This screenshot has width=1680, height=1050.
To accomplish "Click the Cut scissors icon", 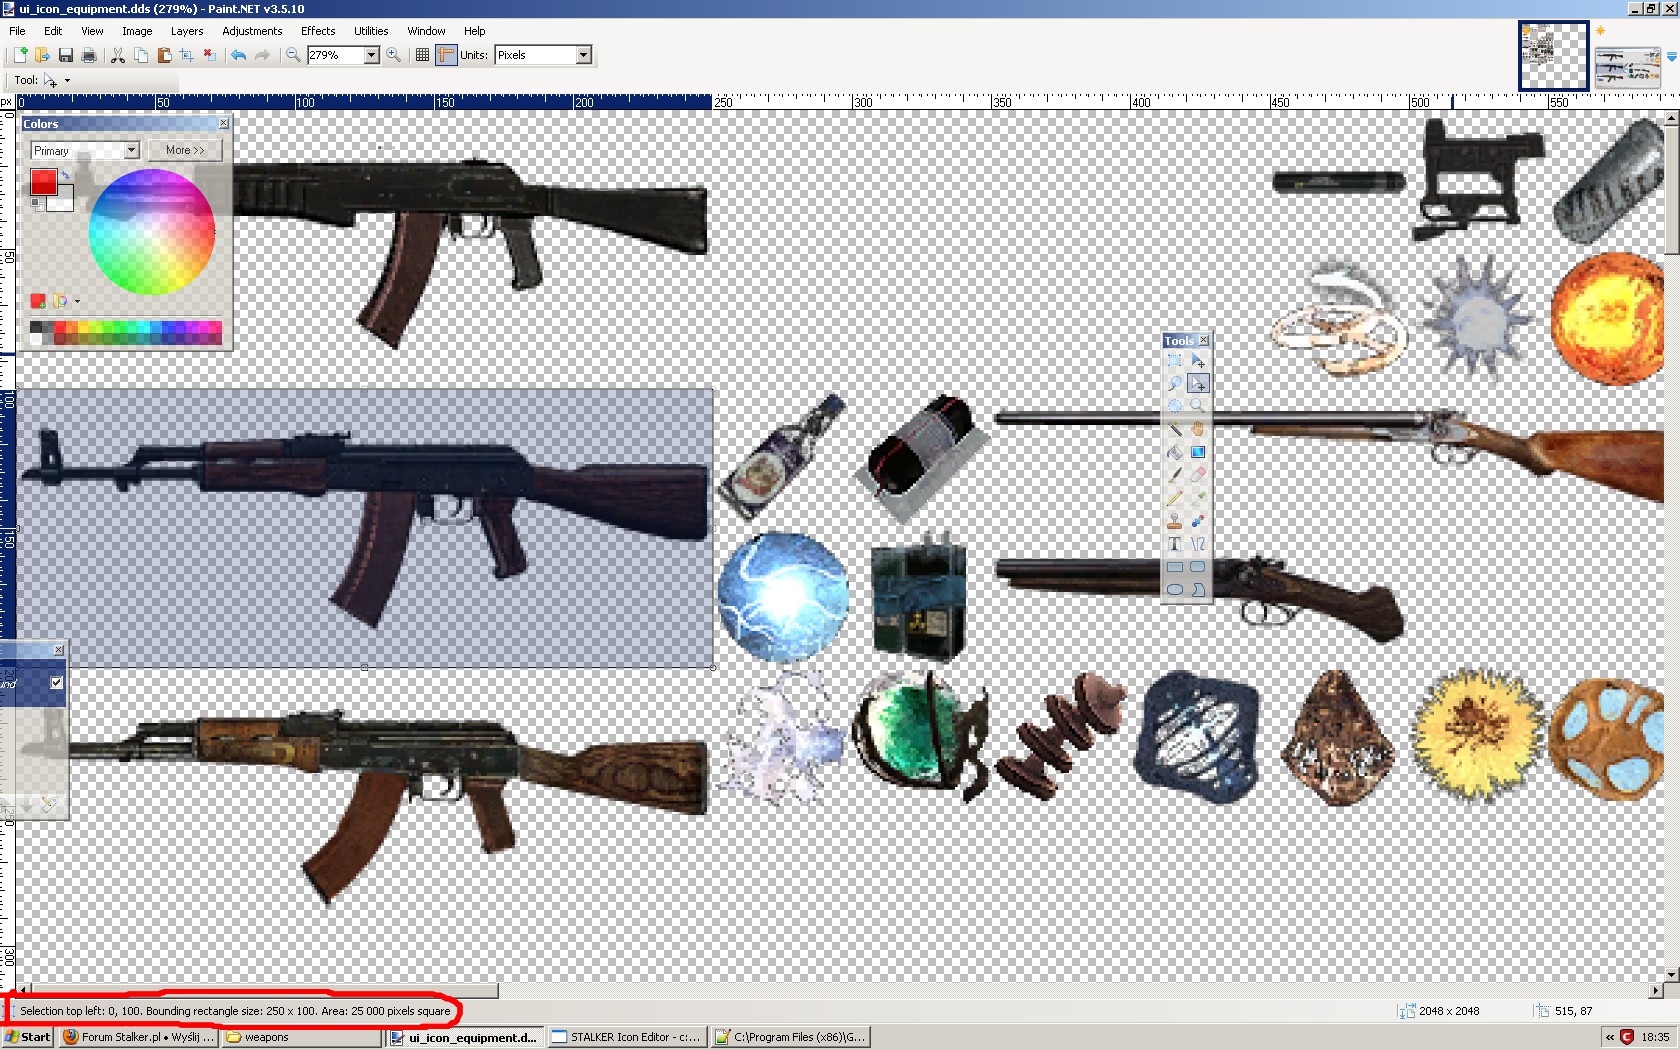I will [118, 55].
